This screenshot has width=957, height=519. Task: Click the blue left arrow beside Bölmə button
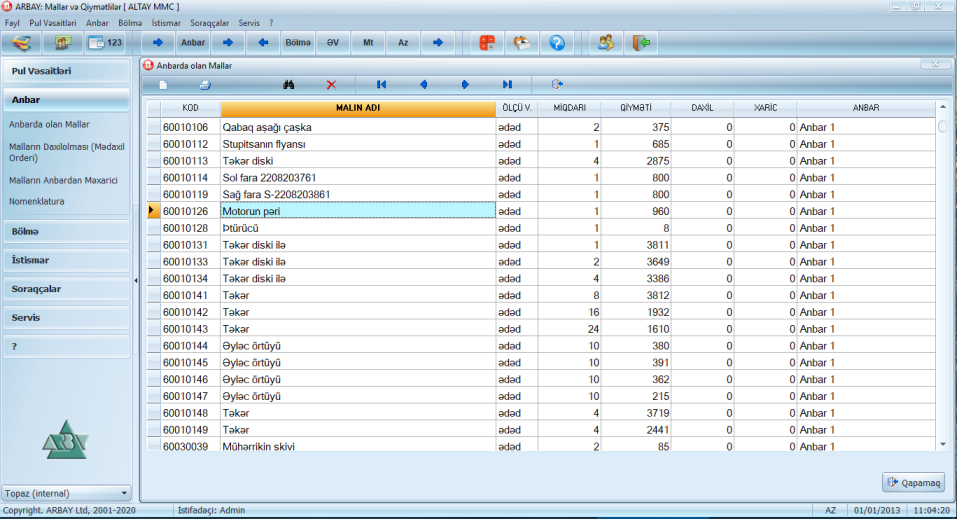pyautogui.click(x=263, y=43)
